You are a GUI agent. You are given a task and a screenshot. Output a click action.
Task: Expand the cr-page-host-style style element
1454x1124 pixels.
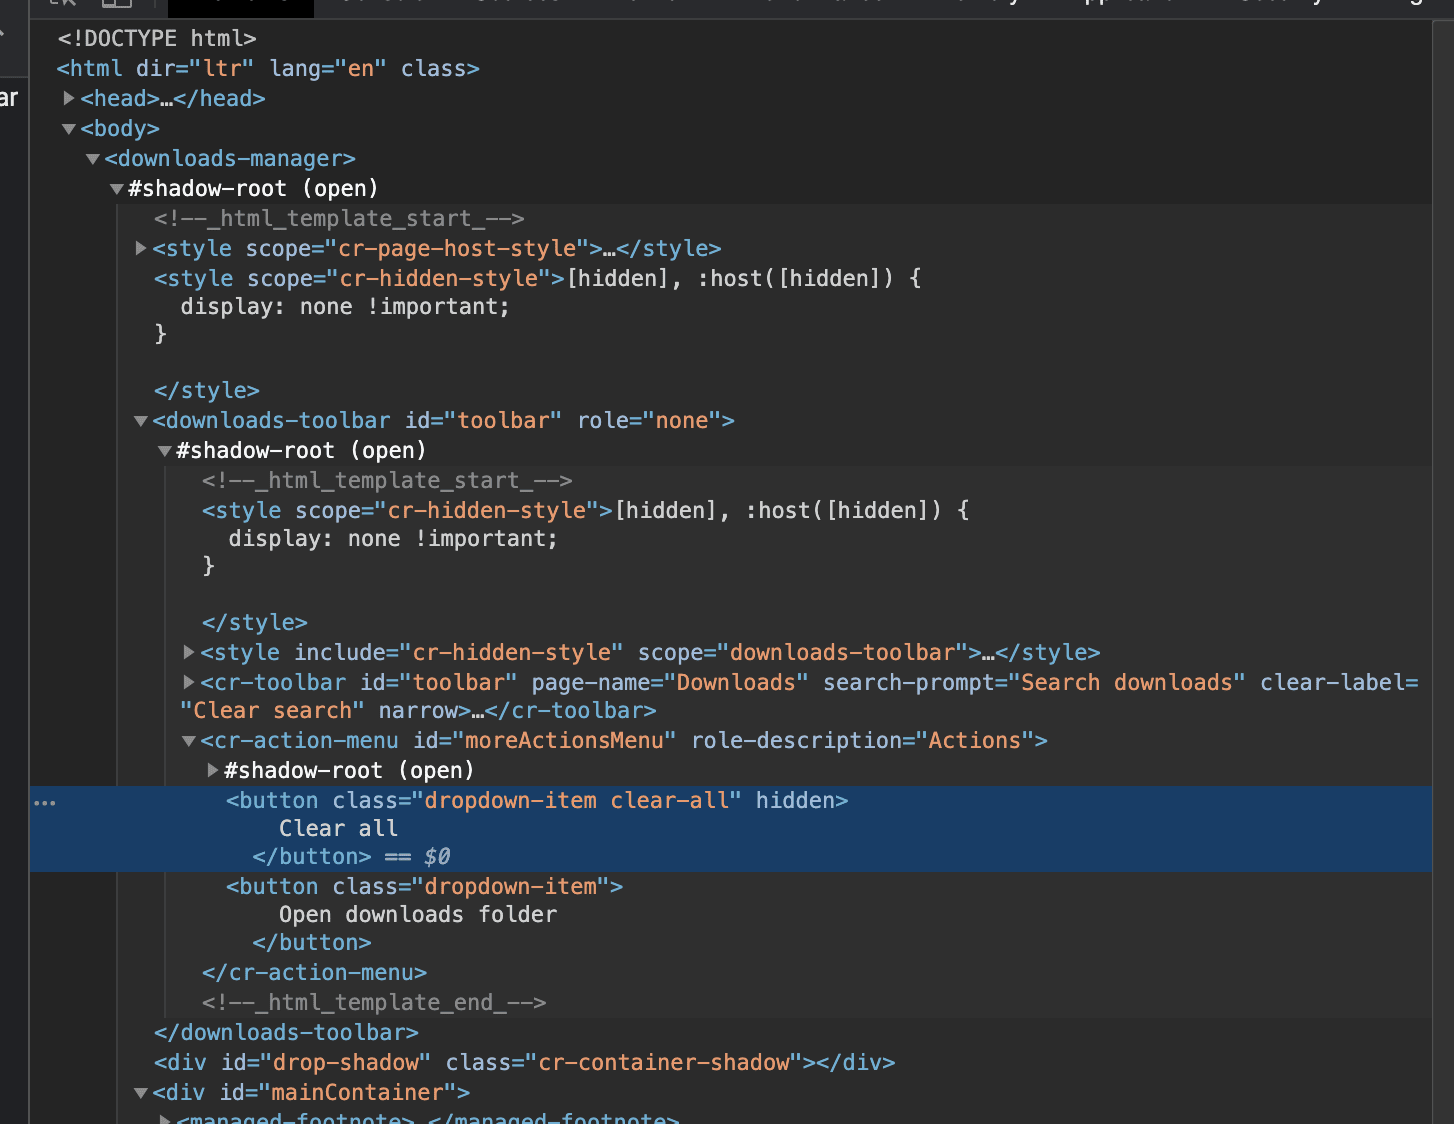[140, 248]
